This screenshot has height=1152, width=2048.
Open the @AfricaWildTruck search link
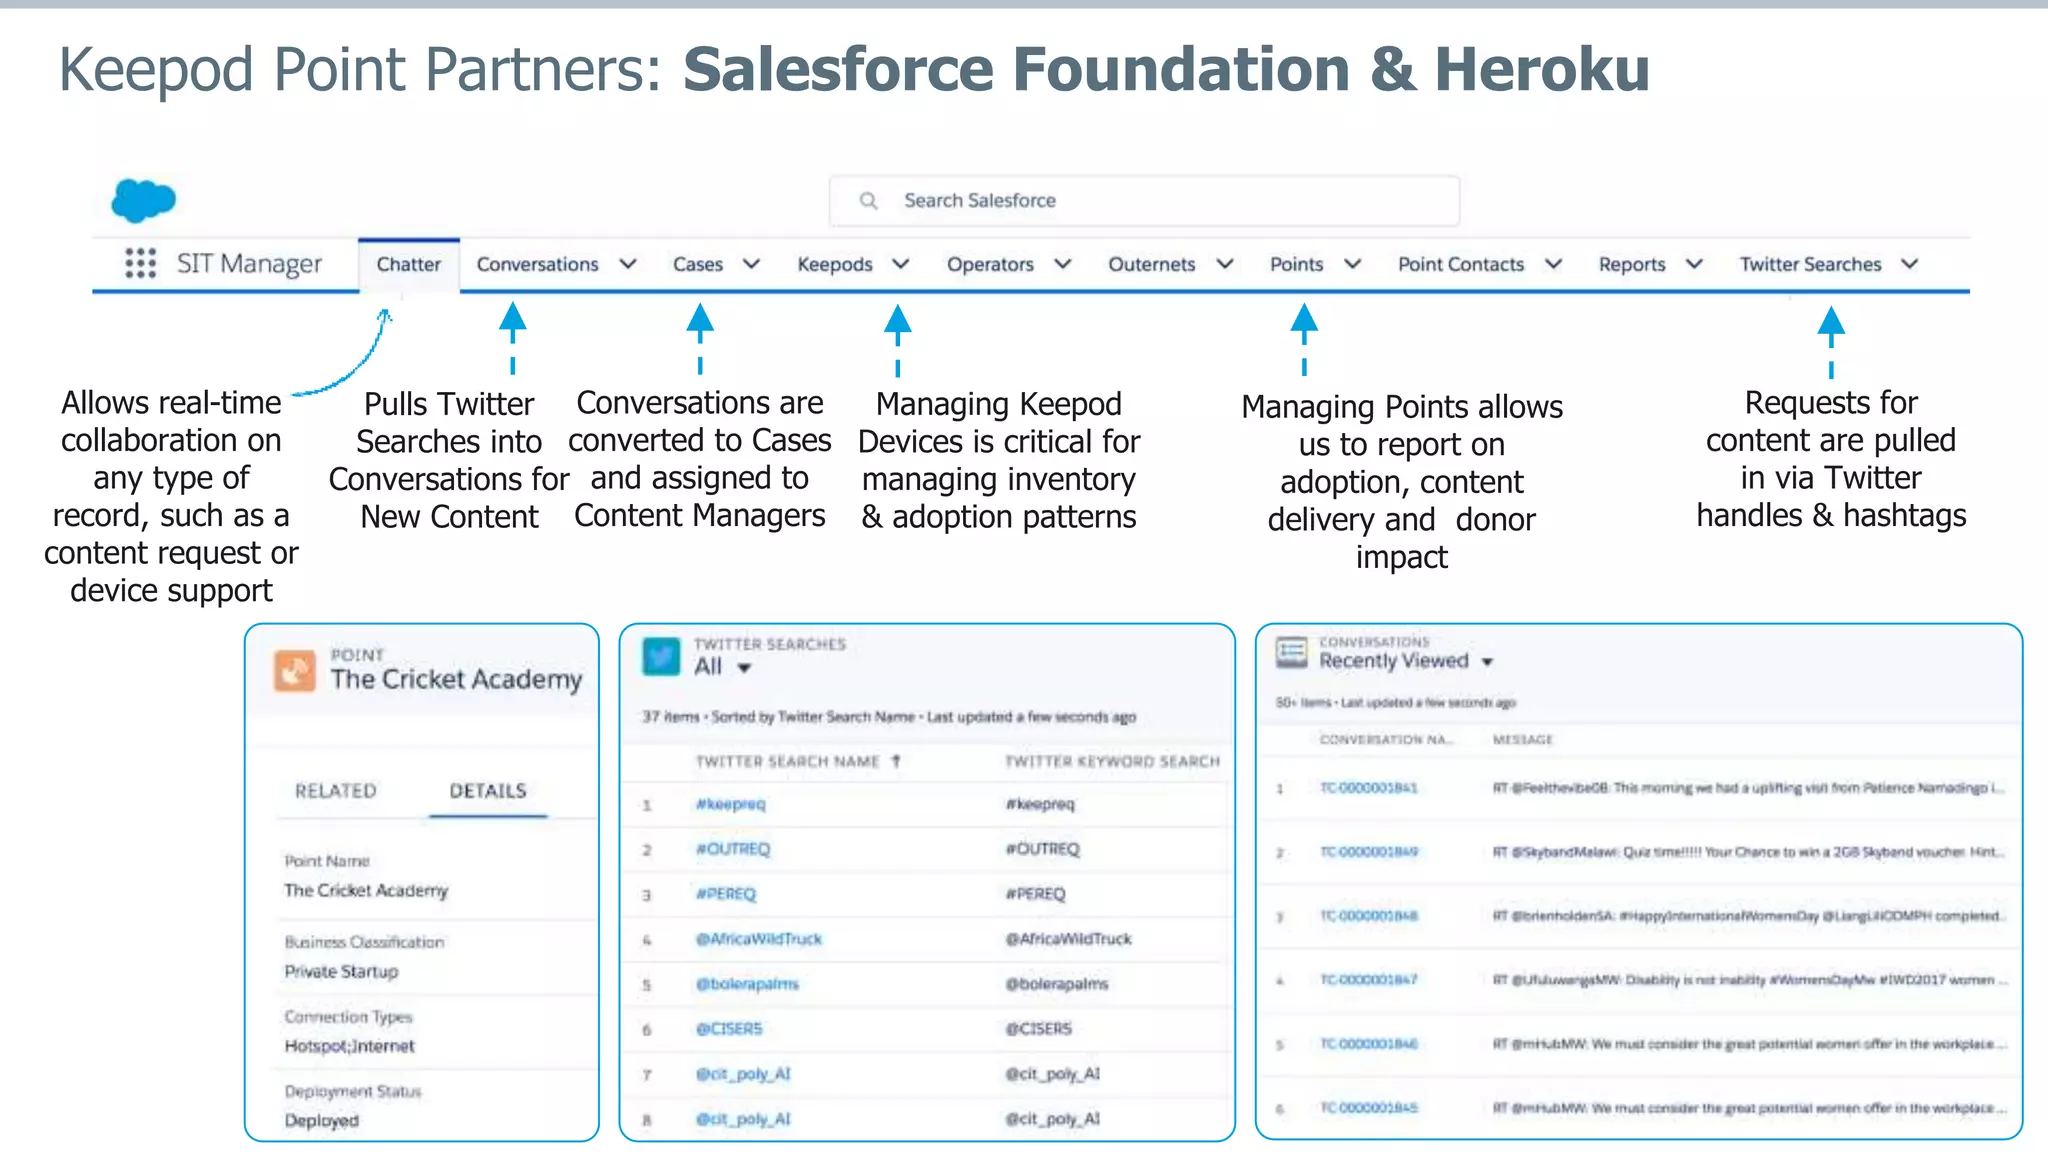(x=759, y=939)
